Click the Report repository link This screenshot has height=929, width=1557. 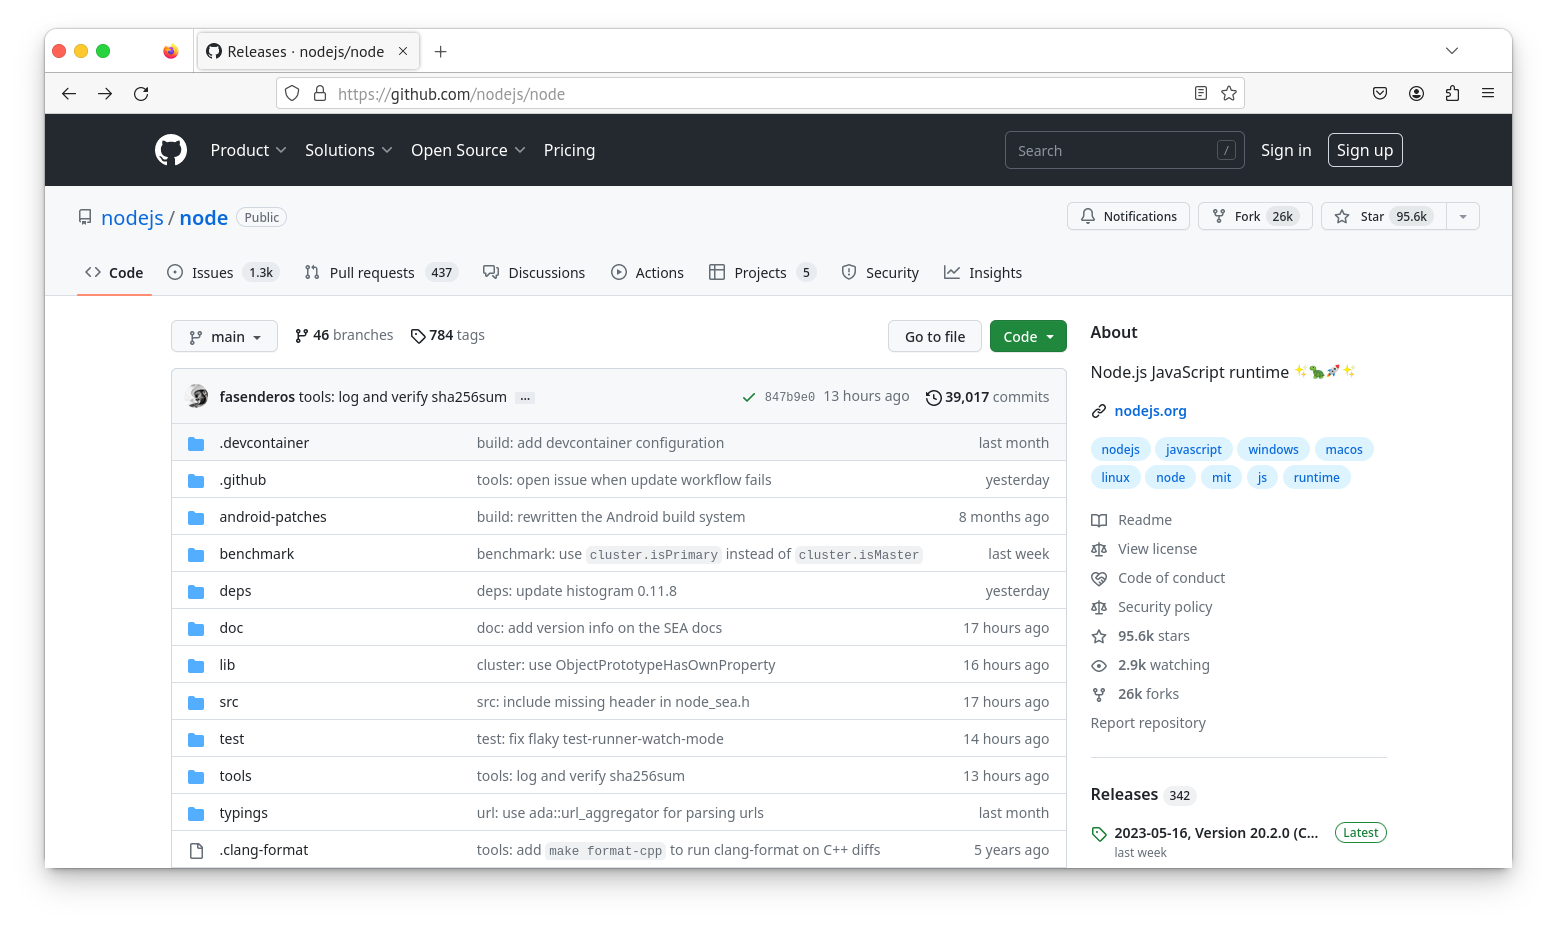[x=1148, y=724]
